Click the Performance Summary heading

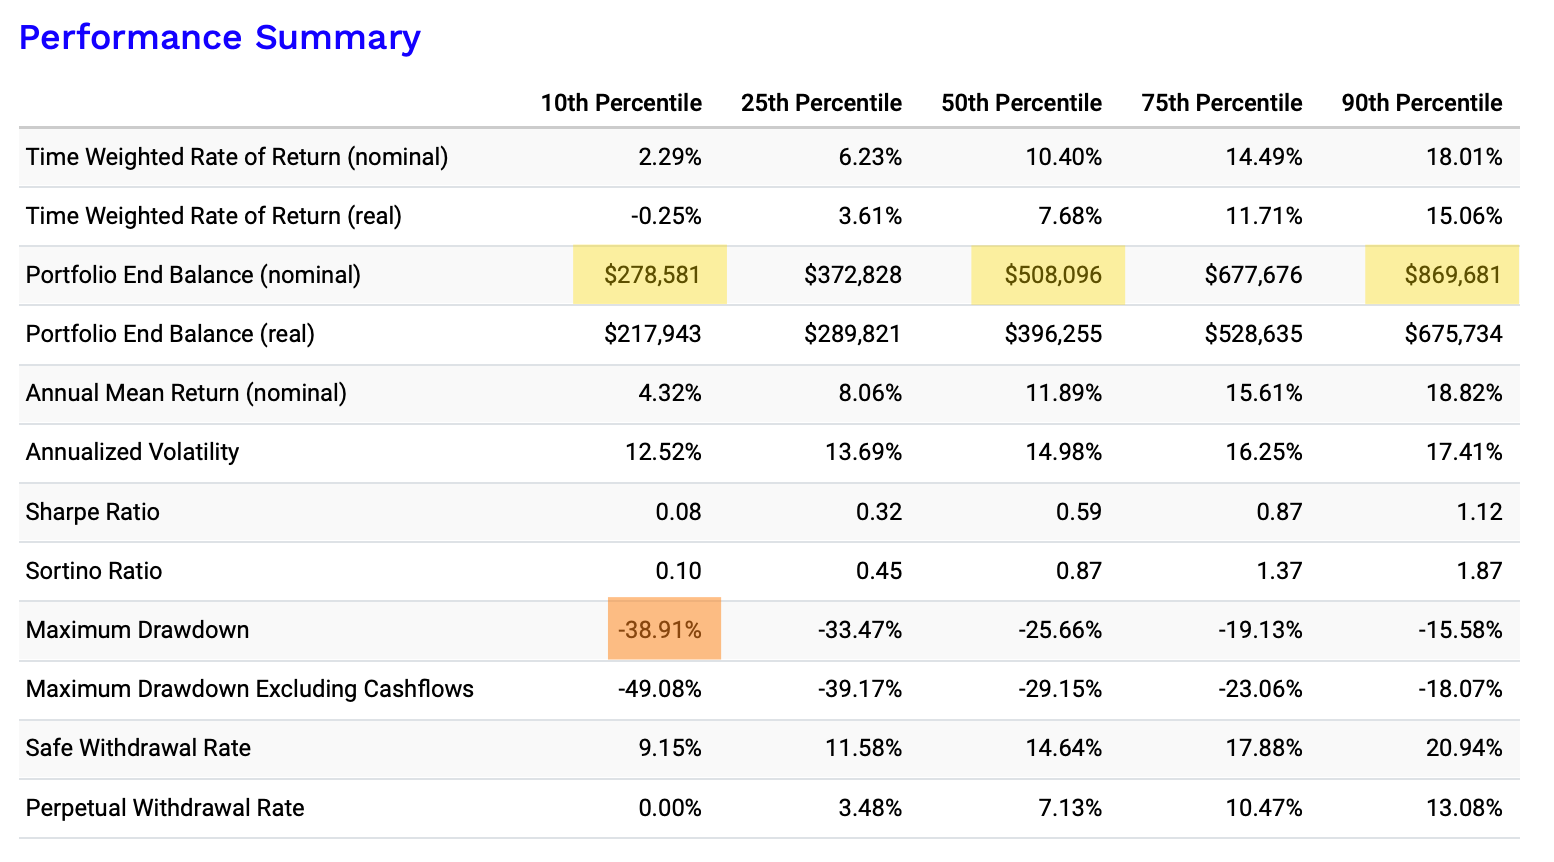pyautogui.click(x=220, y=38)
